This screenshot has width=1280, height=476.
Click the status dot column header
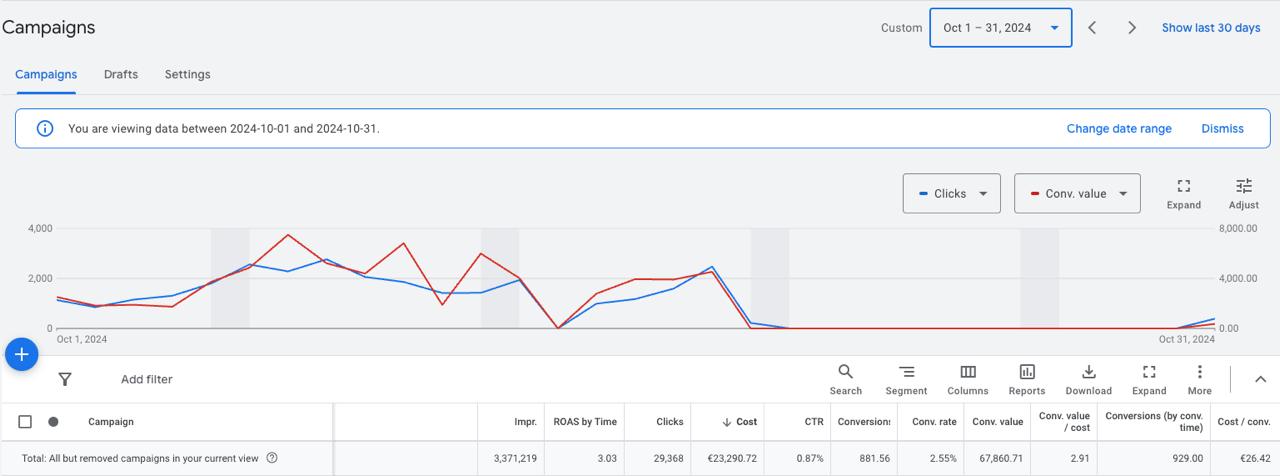click(x=53, y=422)
